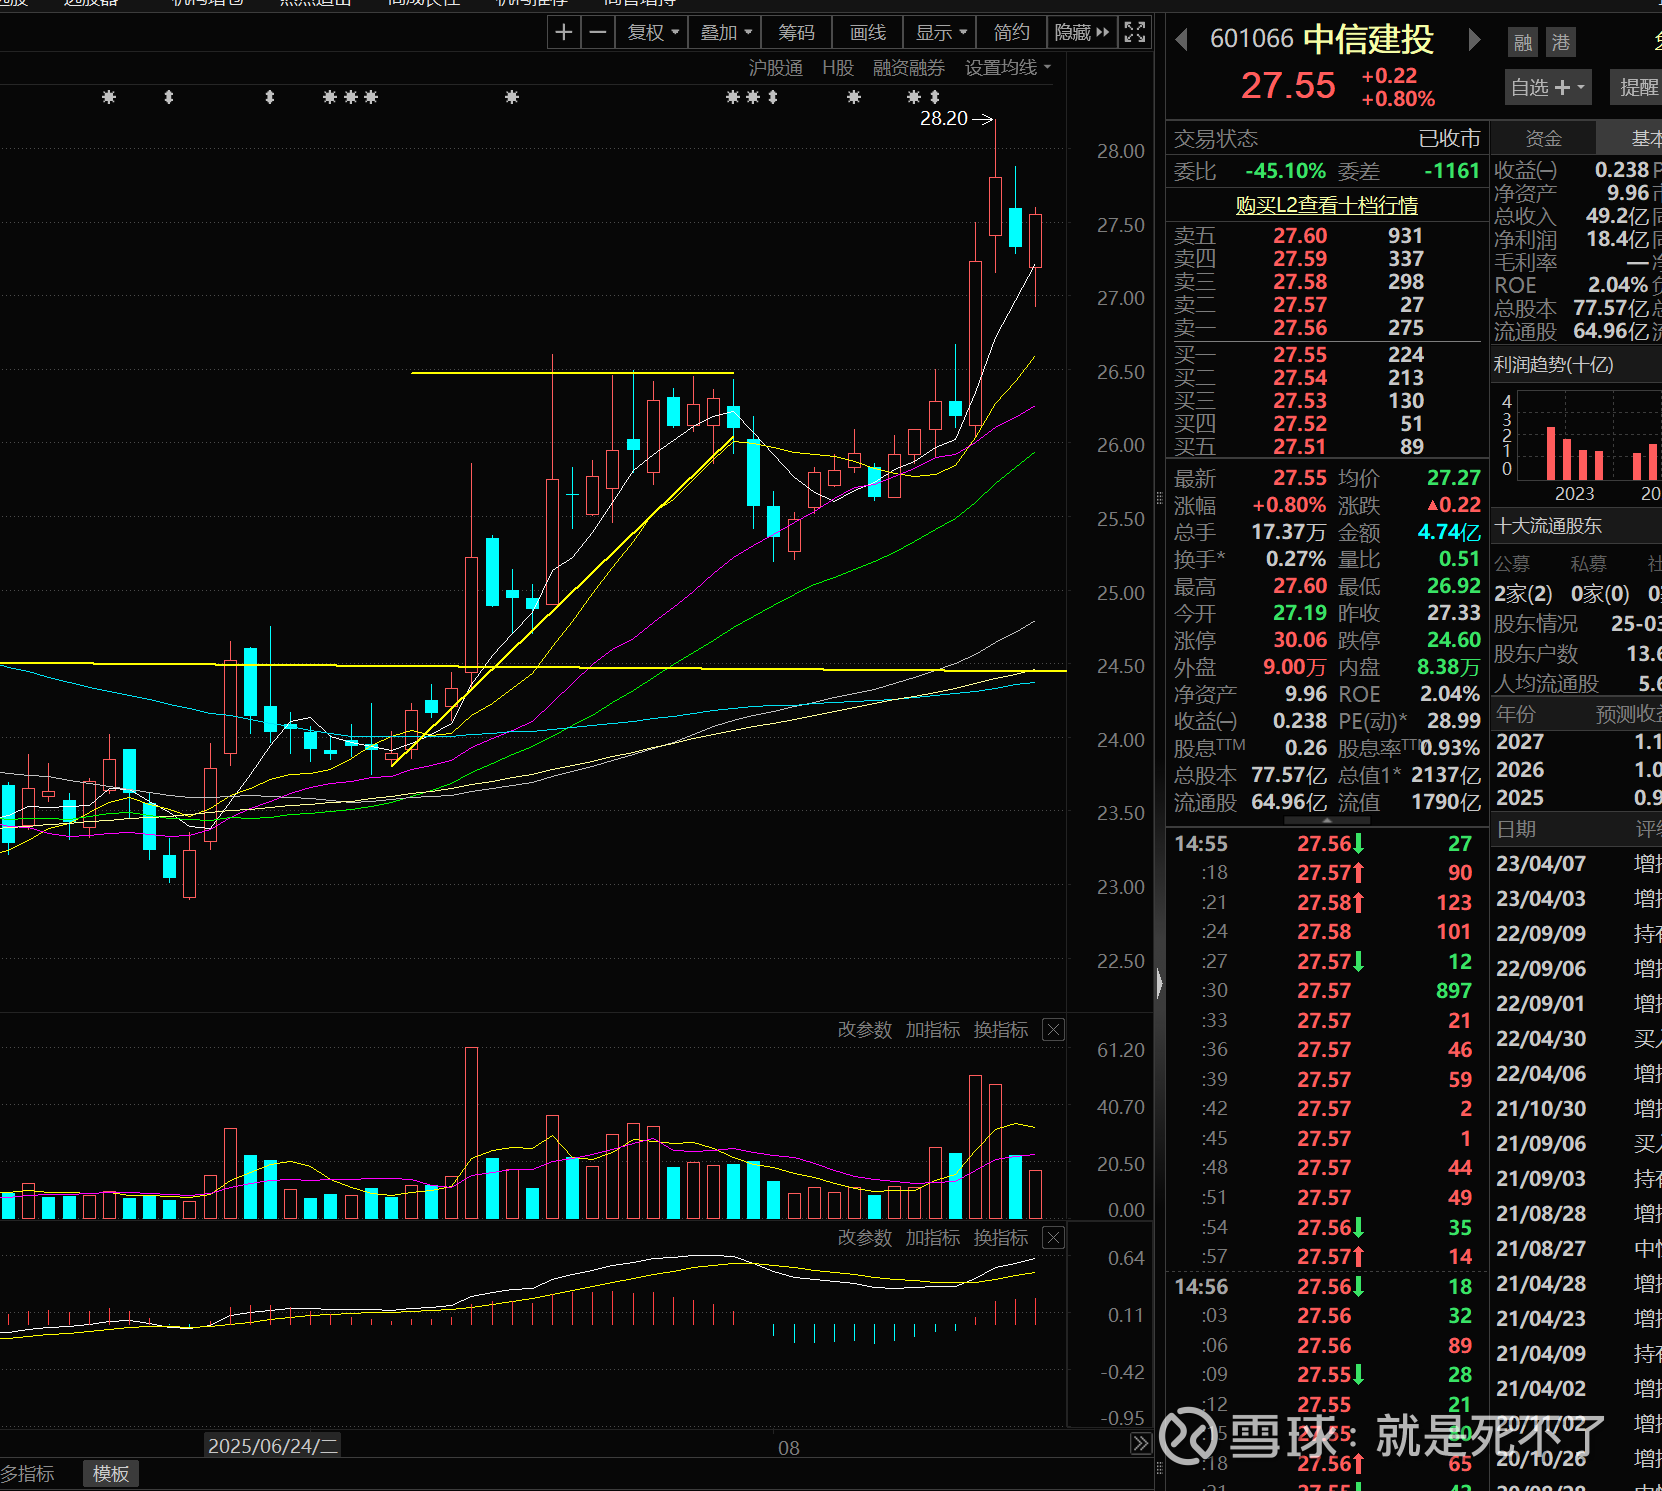Close the MACD indicator panel
This screenshot has height=1491, width=1662.
tap(1054, 1238)
